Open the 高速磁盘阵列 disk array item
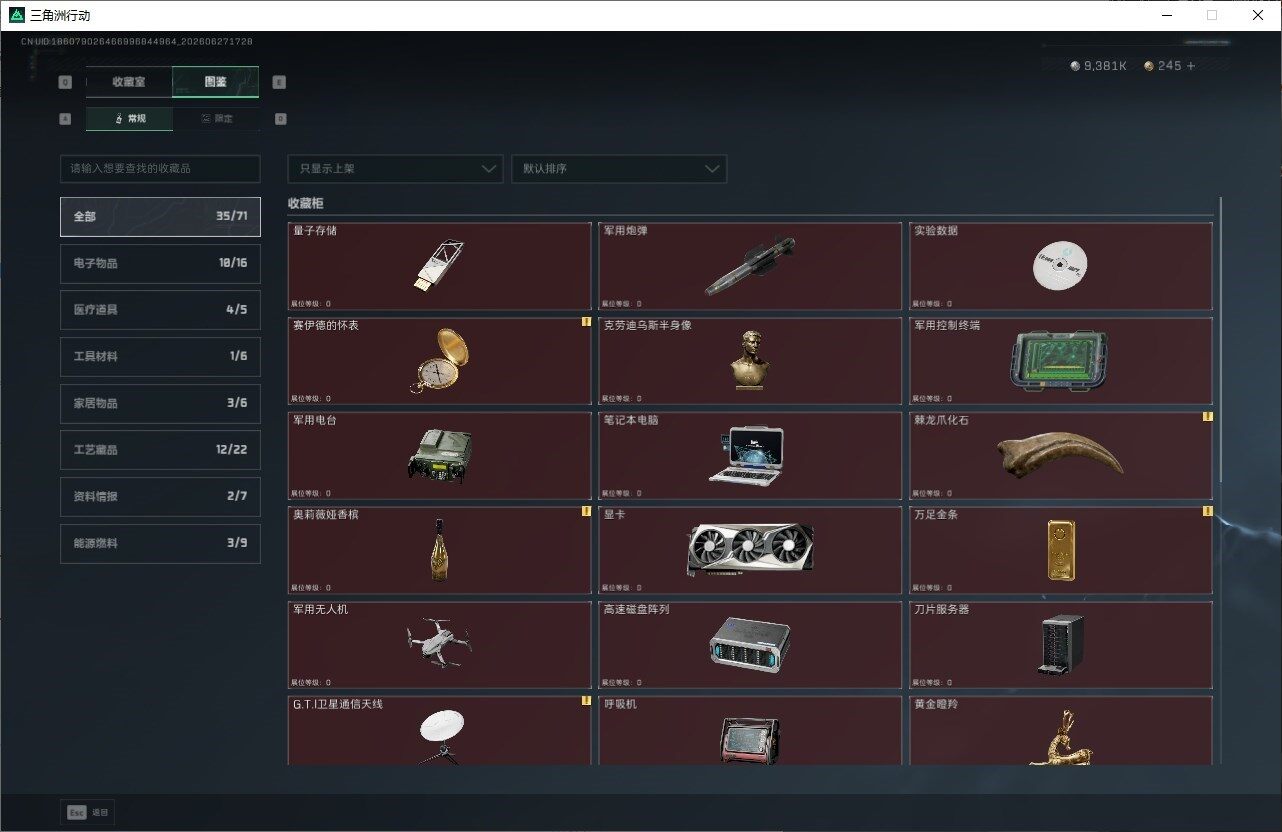Image resolution: width=1282 pixels, height=832 pixels. point(750,645)
